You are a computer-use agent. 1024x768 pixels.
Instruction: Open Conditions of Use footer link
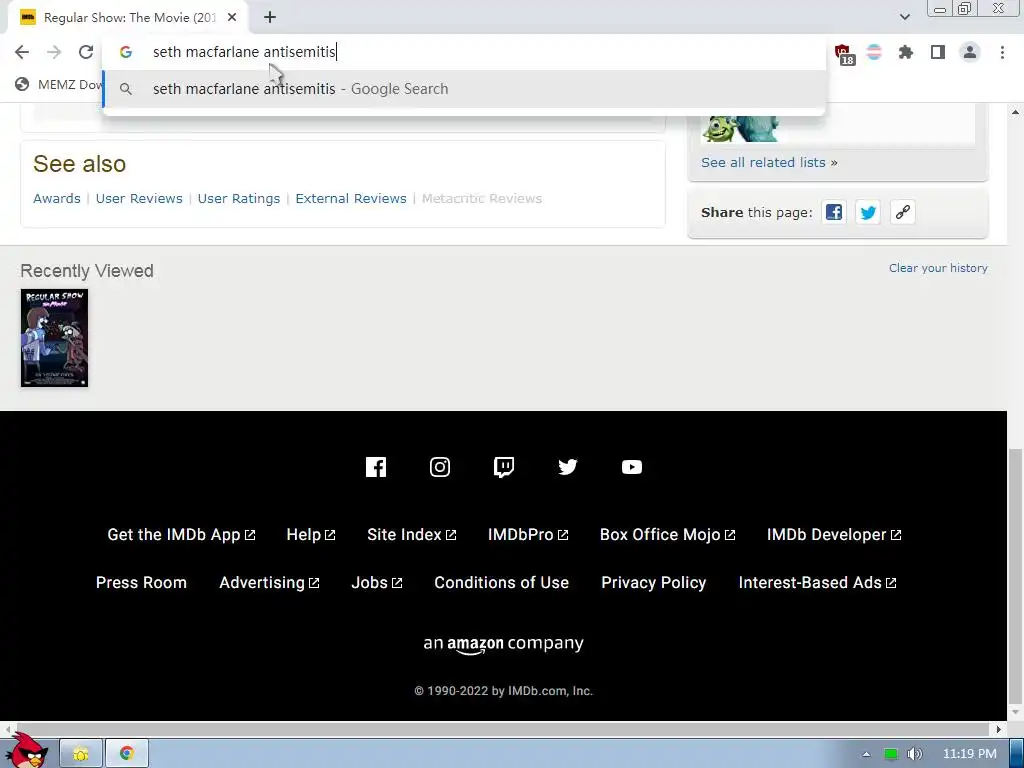[502, 583]
